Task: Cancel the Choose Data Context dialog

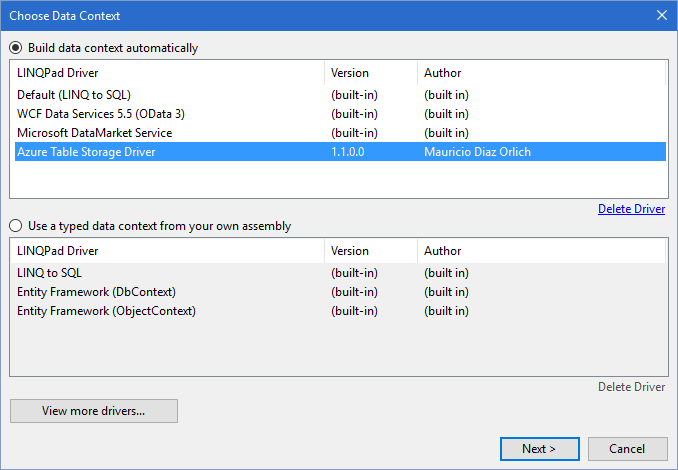Action: 627,449
